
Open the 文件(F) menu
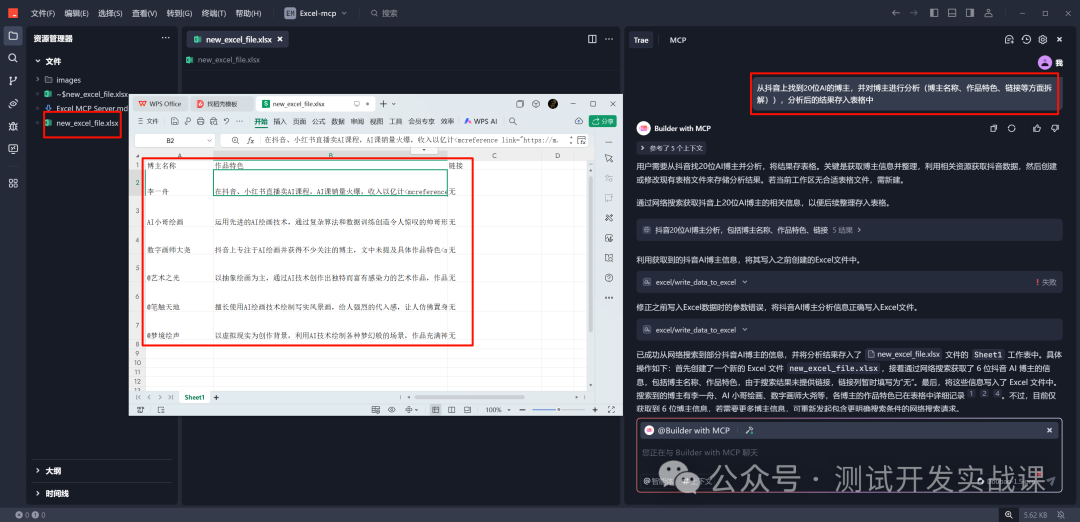click(x=43, y=13)
